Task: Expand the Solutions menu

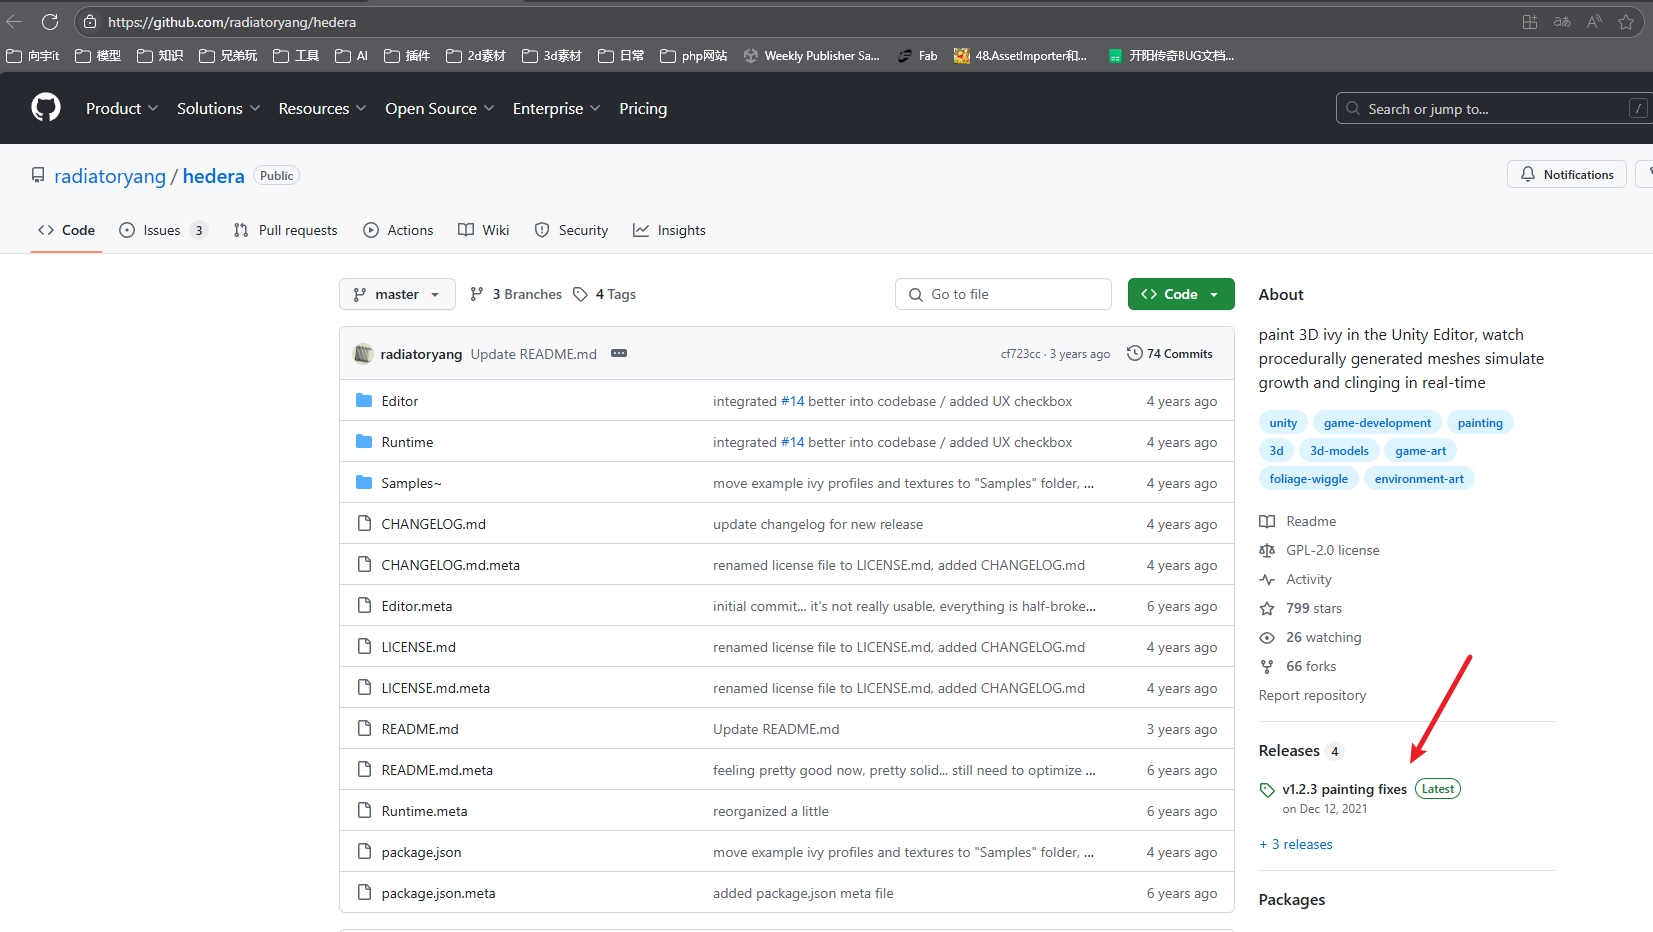Action: pyautogui.click(x=218, y=108)
